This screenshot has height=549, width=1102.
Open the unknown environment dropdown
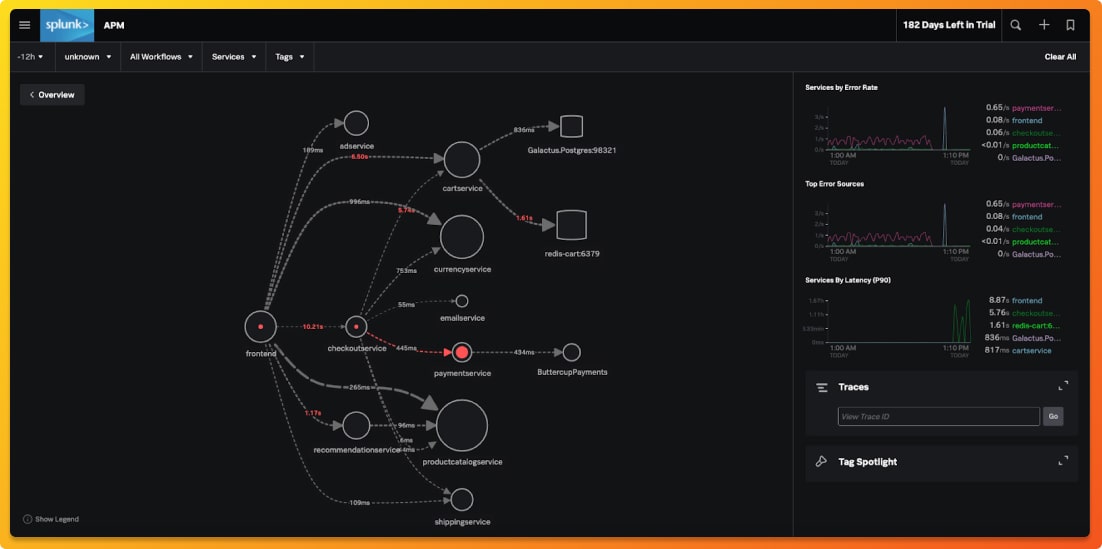tap(88, 57)
